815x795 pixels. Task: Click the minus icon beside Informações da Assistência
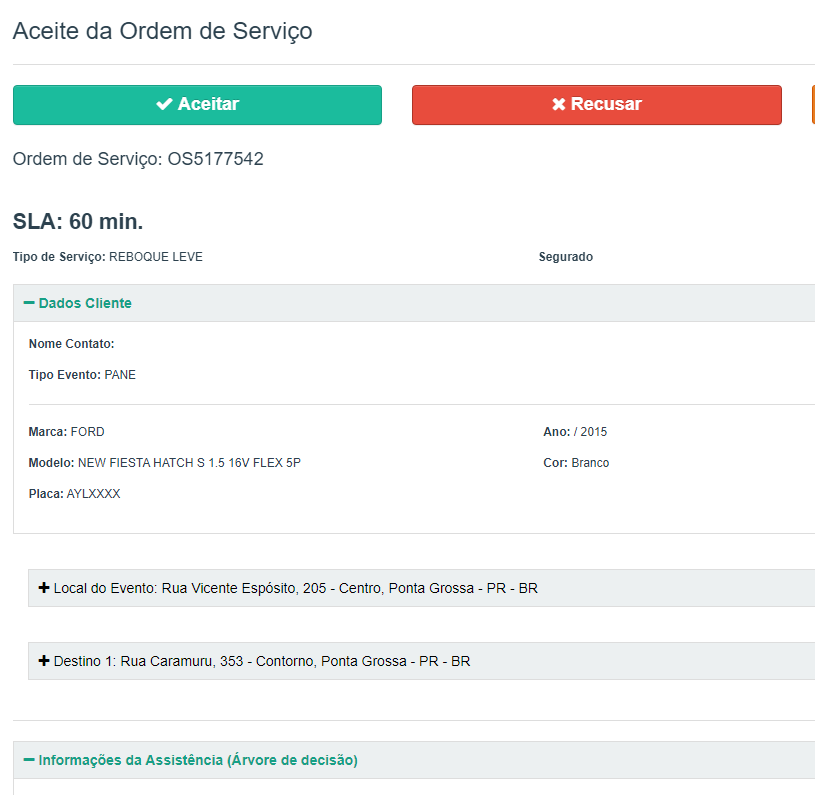(29, 760)
